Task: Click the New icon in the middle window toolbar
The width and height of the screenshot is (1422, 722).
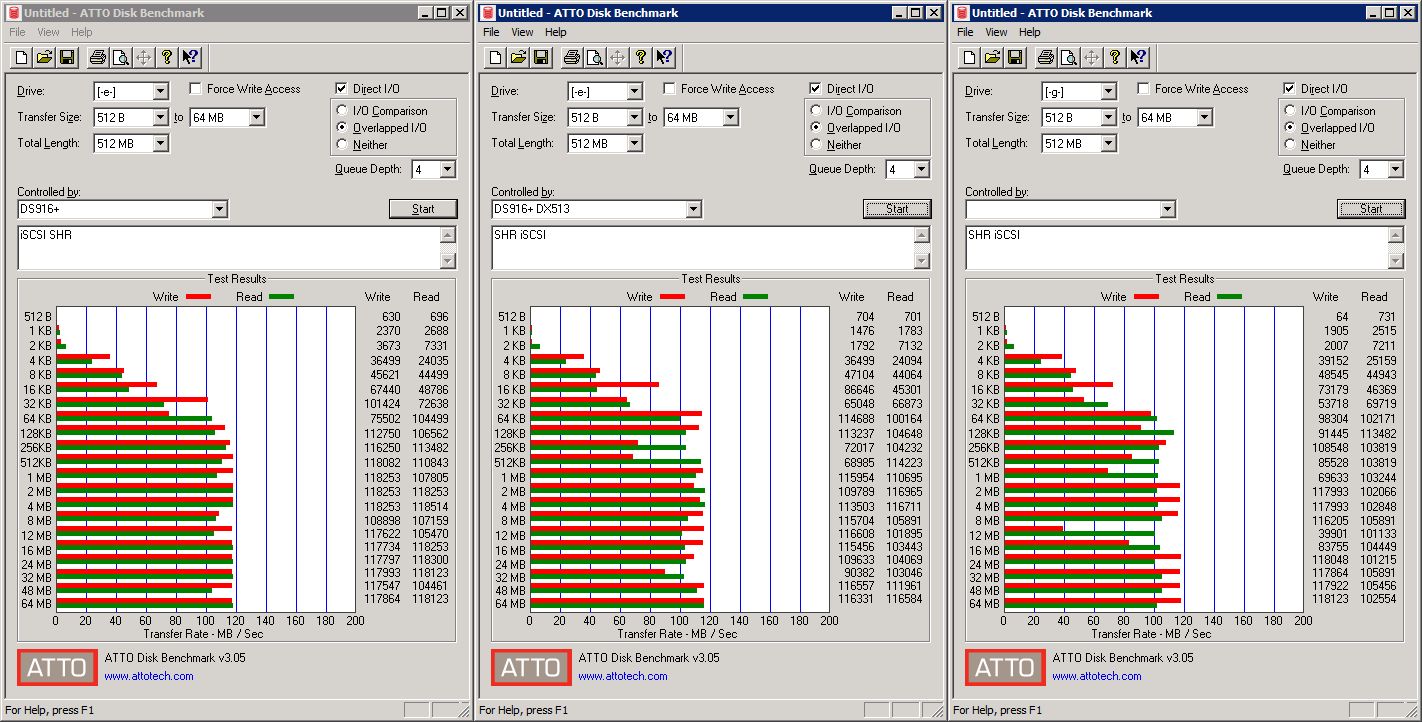Action: coord(495,57)
